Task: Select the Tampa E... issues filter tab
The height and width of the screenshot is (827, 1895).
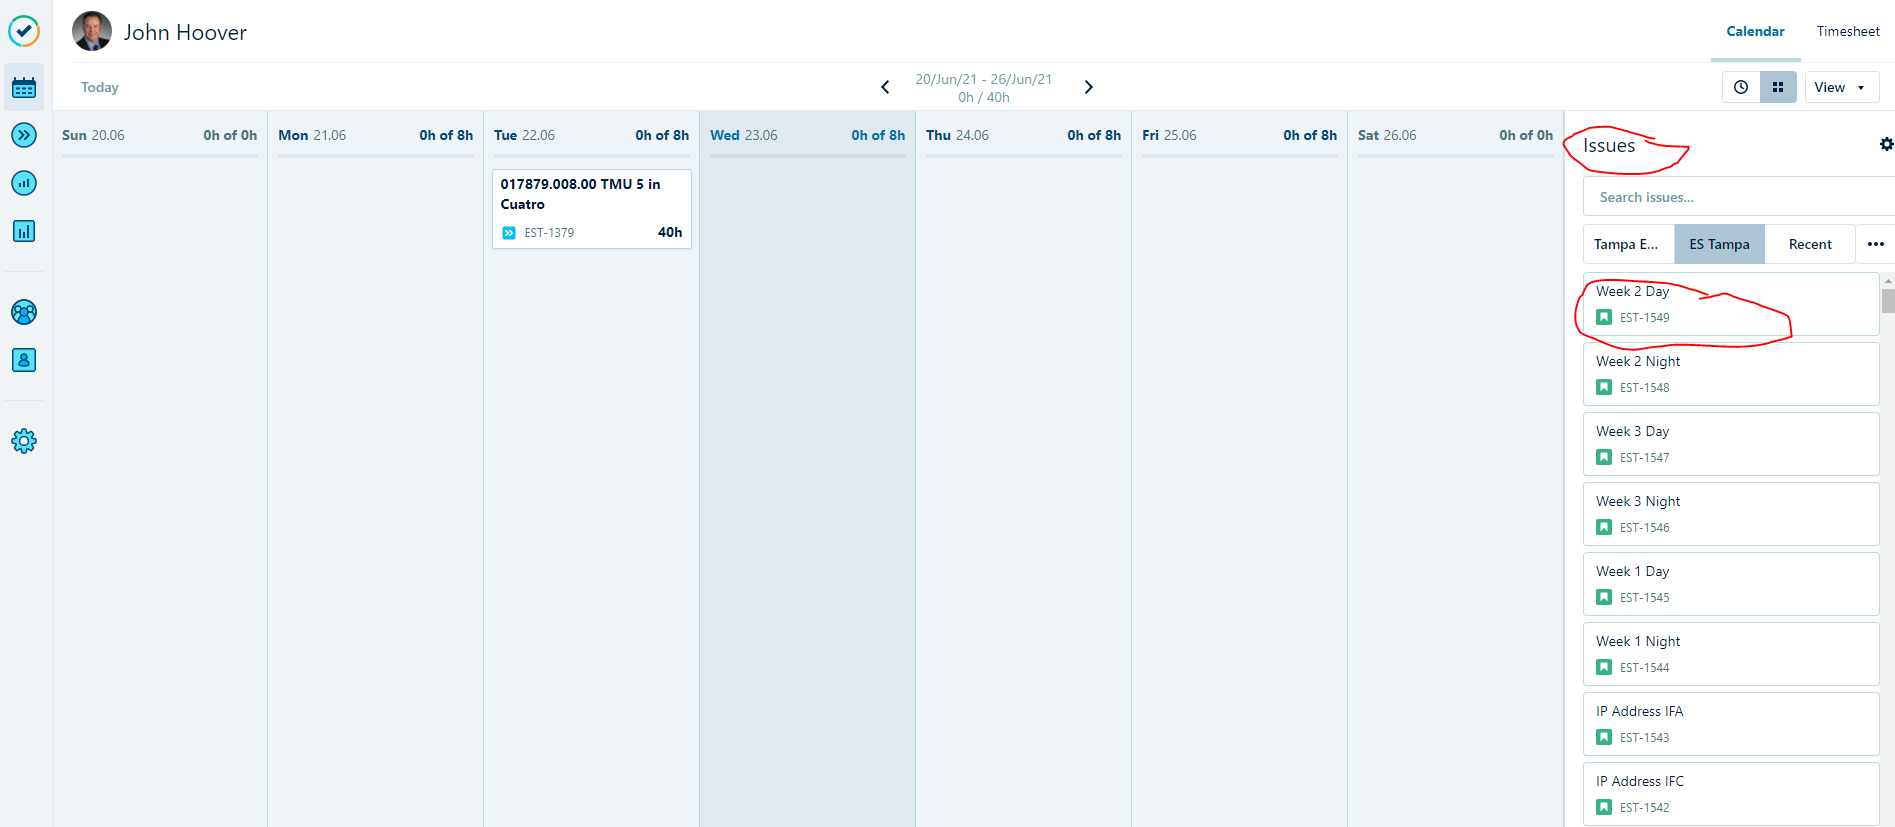Action: [x=1628, y=244]
